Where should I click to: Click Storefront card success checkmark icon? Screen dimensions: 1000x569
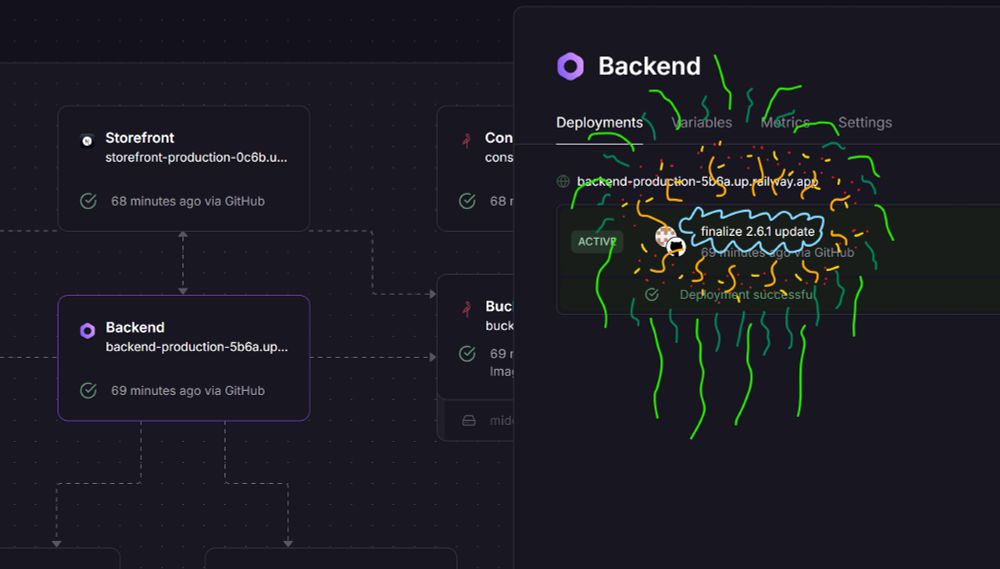(88, 201)
